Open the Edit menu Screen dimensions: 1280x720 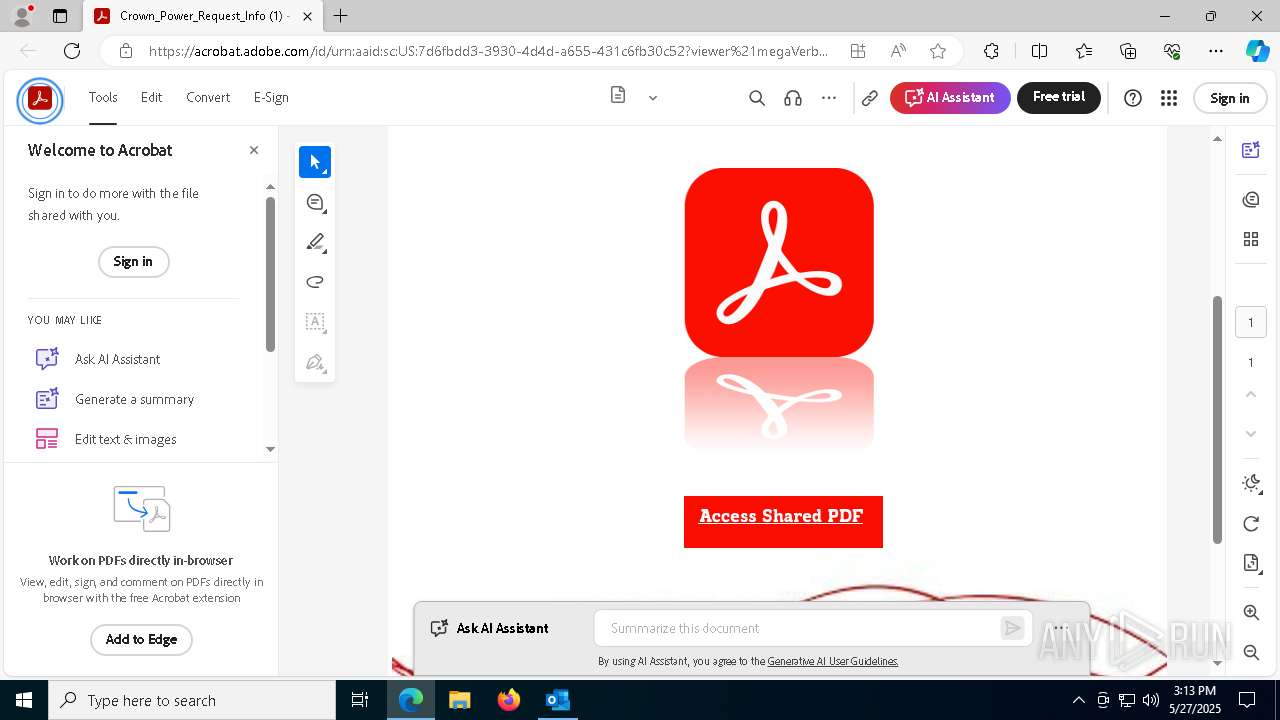pos(151,97)
